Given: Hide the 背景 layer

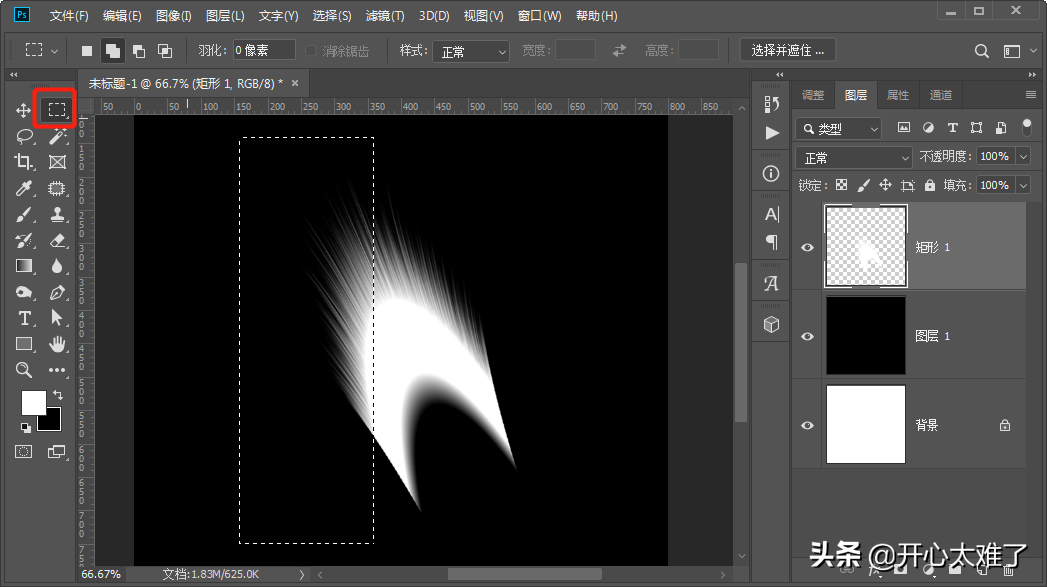Looking at the screenshot, I should [808, 425].
